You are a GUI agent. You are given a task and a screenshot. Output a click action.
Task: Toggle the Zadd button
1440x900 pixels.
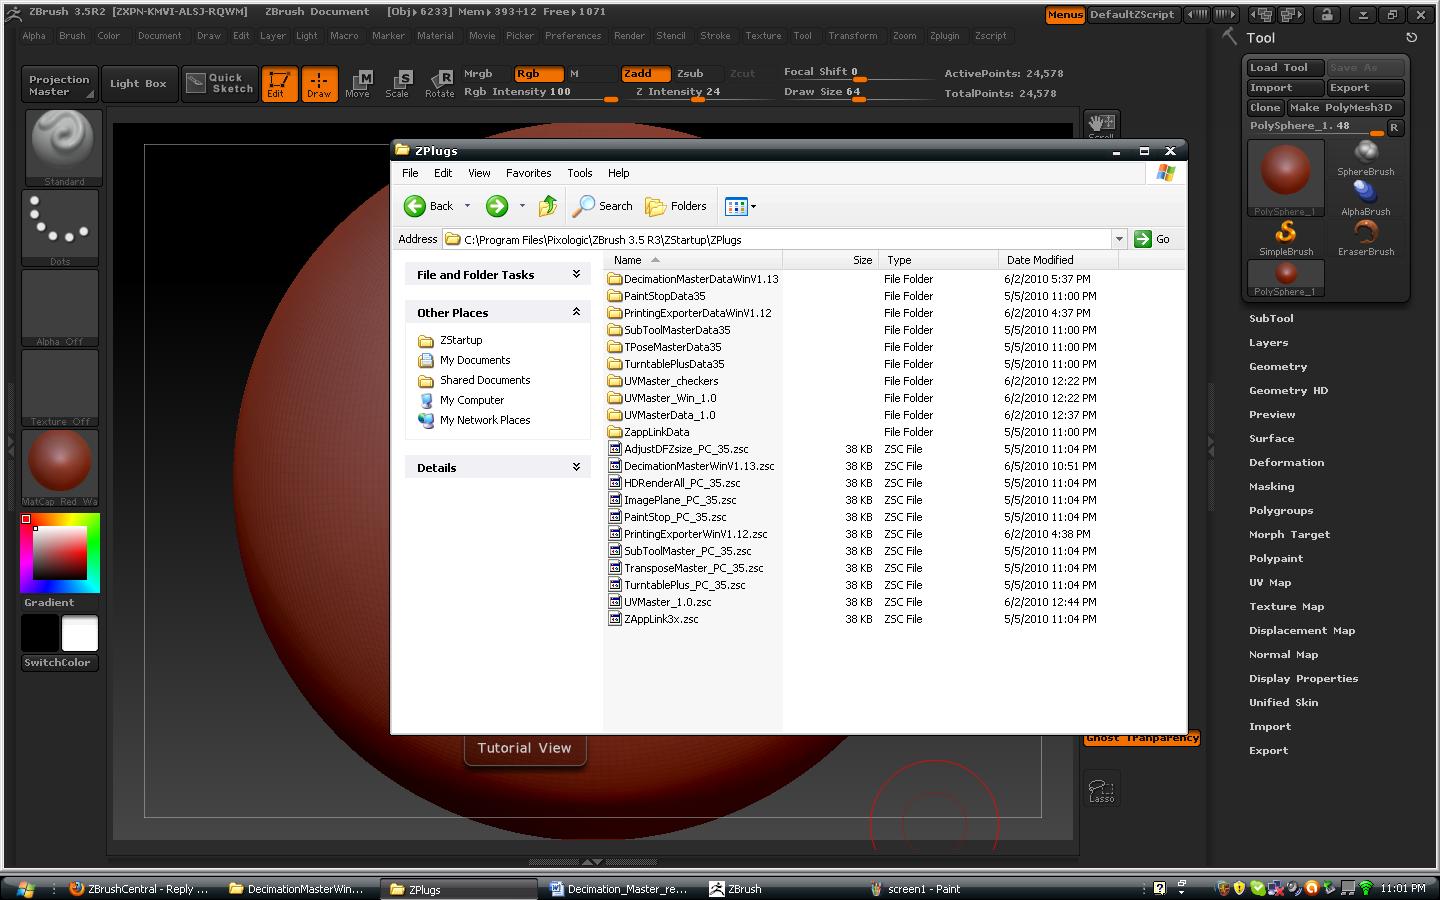(645, 74)
